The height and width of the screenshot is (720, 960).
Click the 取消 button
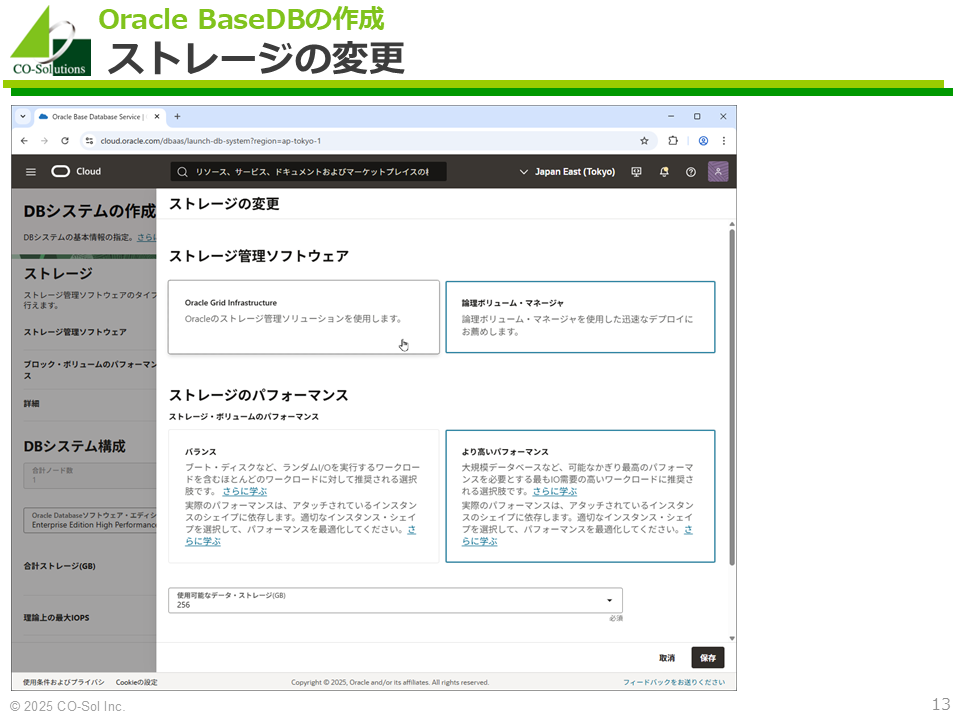pos(667,658)
